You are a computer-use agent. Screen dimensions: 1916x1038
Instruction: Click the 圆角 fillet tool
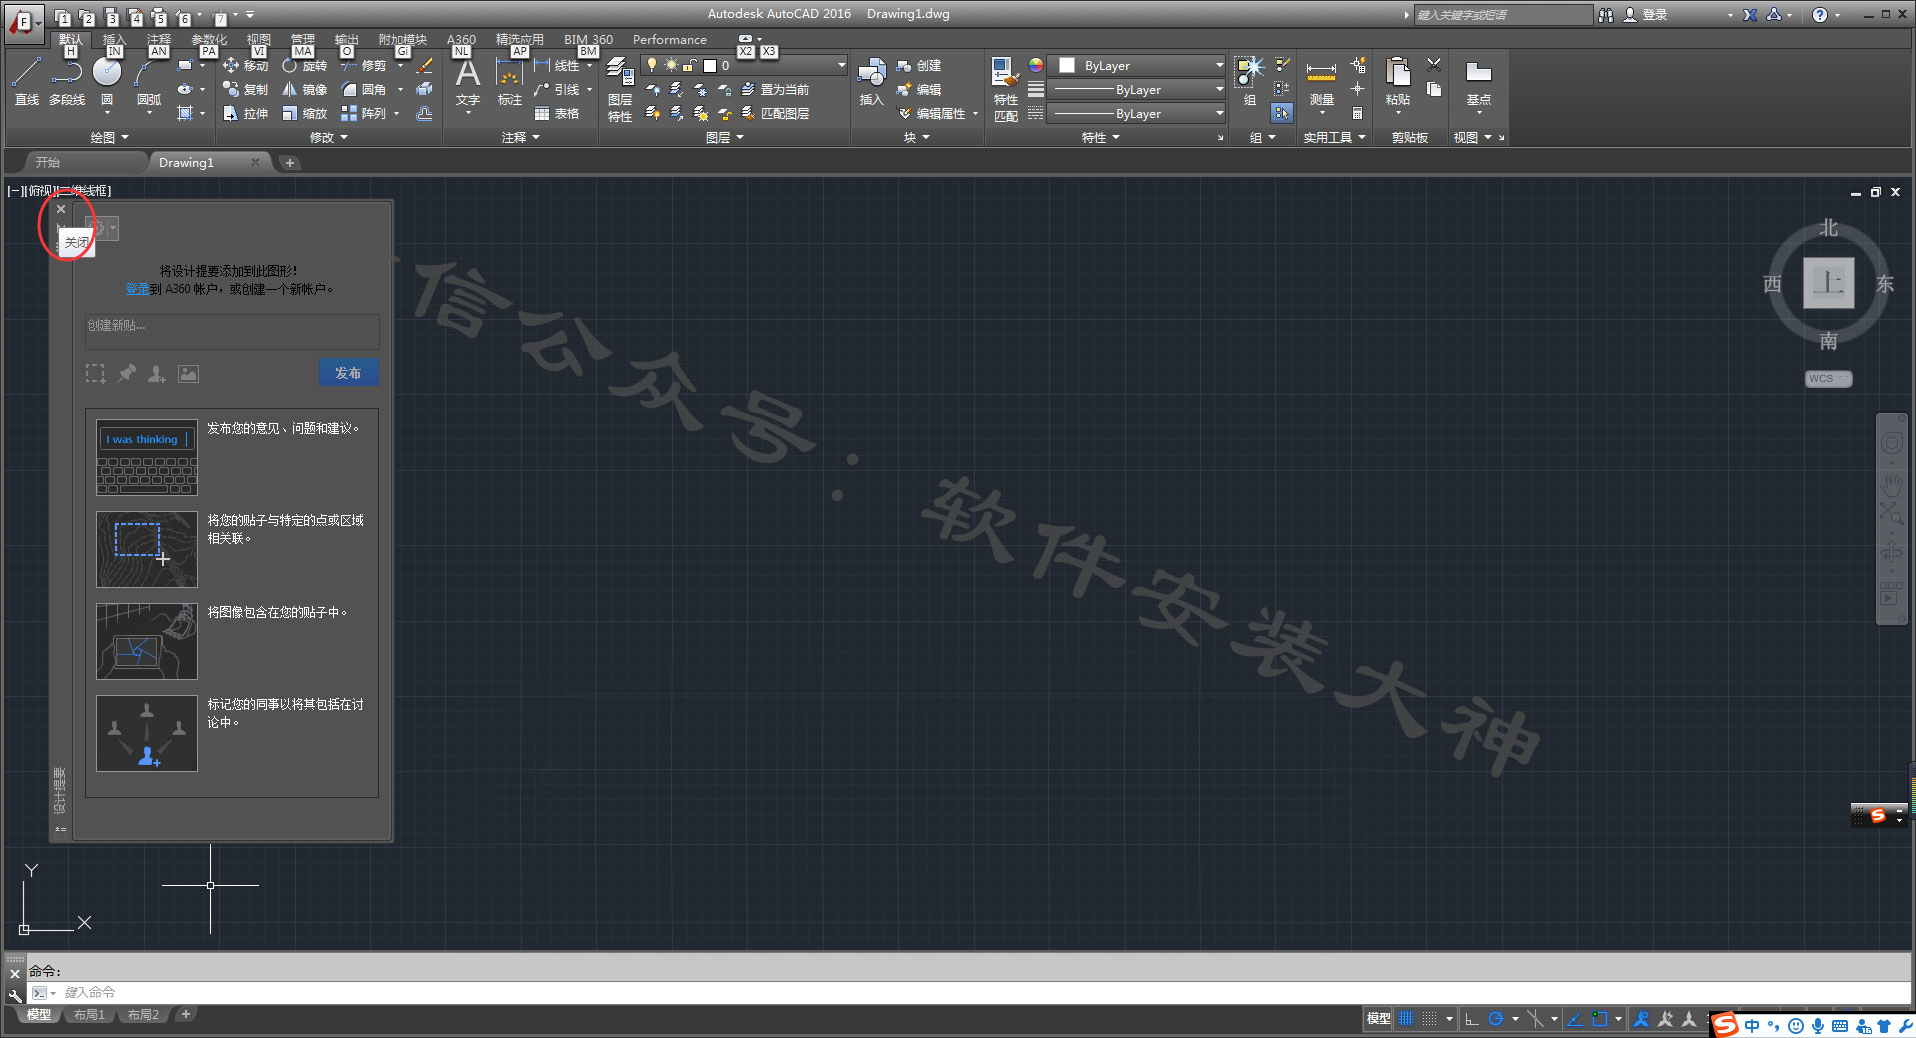pyautogui.click(x=363, y=89)
